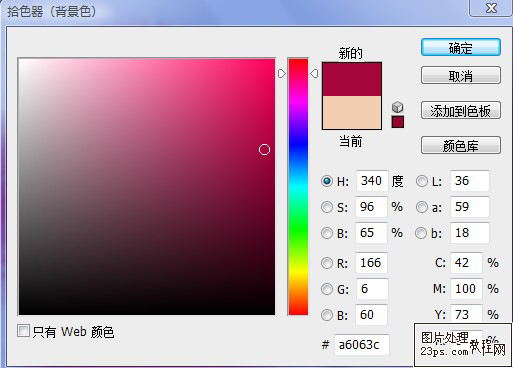The width and height of the screenshot is (513, 368).
Task: Select the Lab lowercase b radio button
Action: click(x=421, y=233)
